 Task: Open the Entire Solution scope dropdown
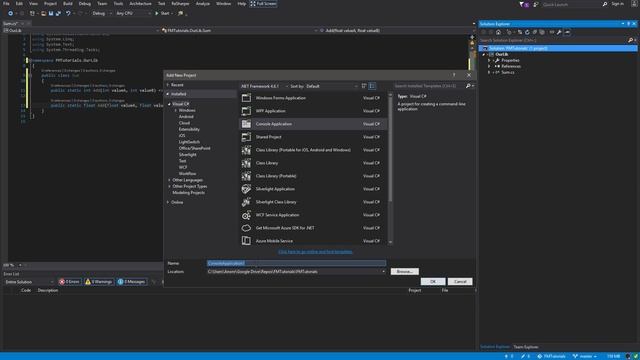pyautogui.click(x=29, y=282)
